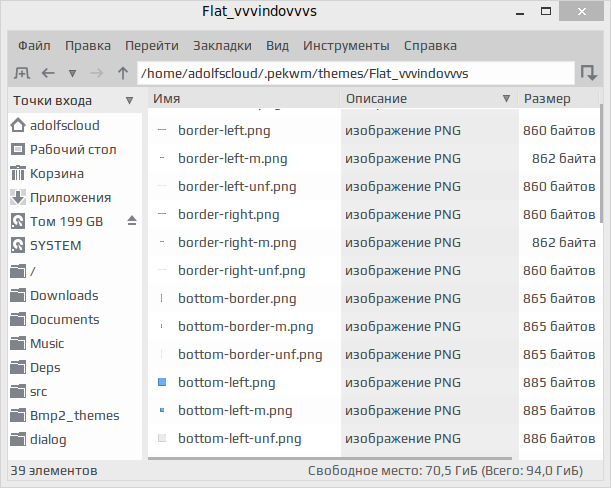
Task: Click the go-to-path button right of address bar
Action: [x=588, y=73]
